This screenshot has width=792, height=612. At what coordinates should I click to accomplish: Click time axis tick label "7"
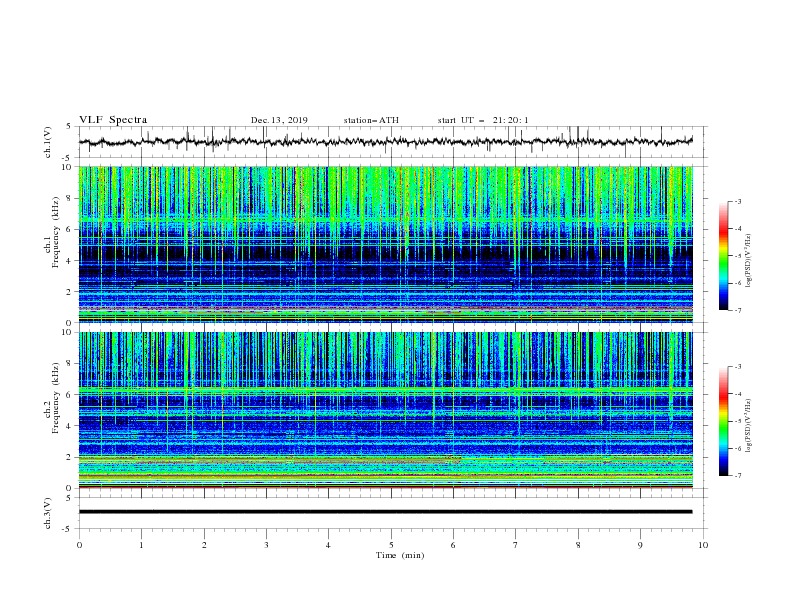click(516, 545)
